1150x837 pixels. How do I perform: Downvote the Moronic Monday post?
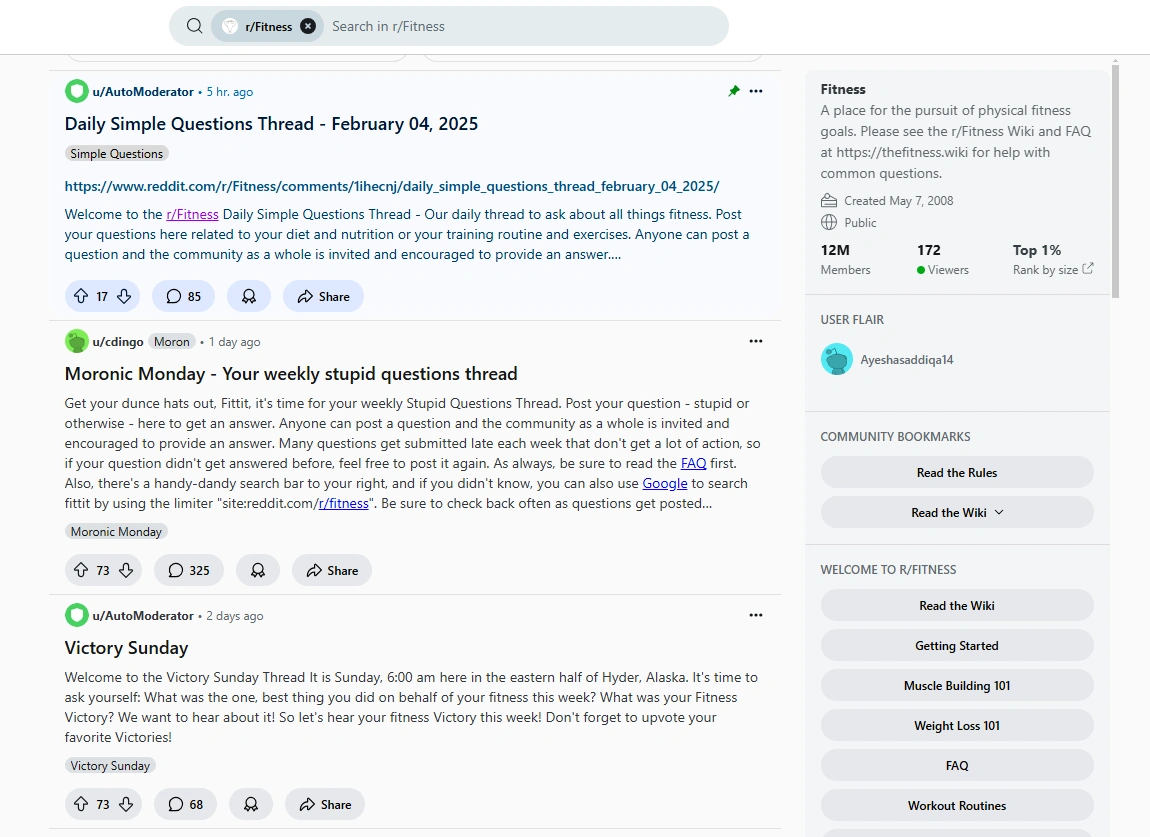126,570
